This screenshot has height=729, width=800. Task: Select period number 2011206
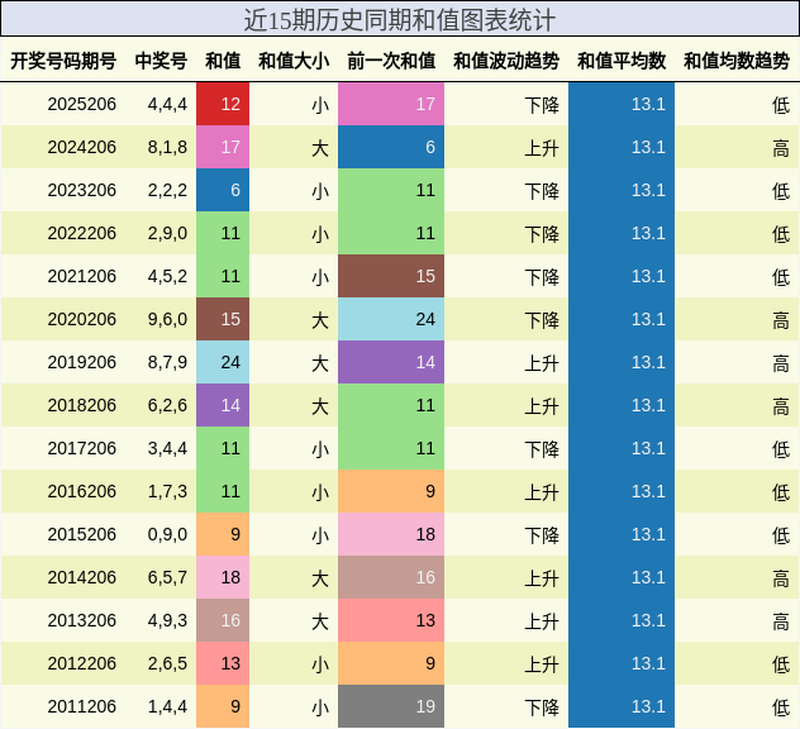click(x=82, y=707)
